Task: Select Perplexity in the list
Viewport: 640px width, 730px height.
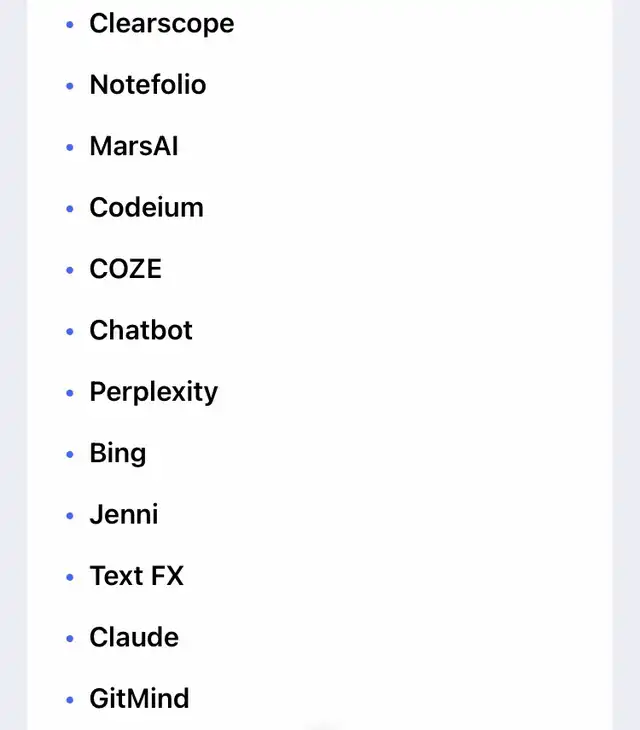Action: [x=153, y=392]
